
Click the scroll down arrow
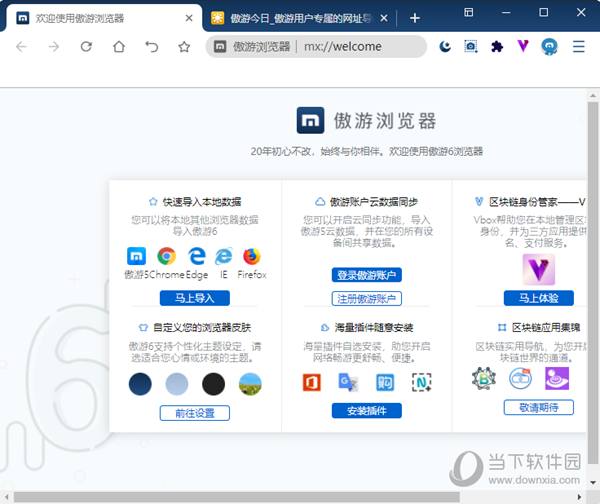[593, 483]
